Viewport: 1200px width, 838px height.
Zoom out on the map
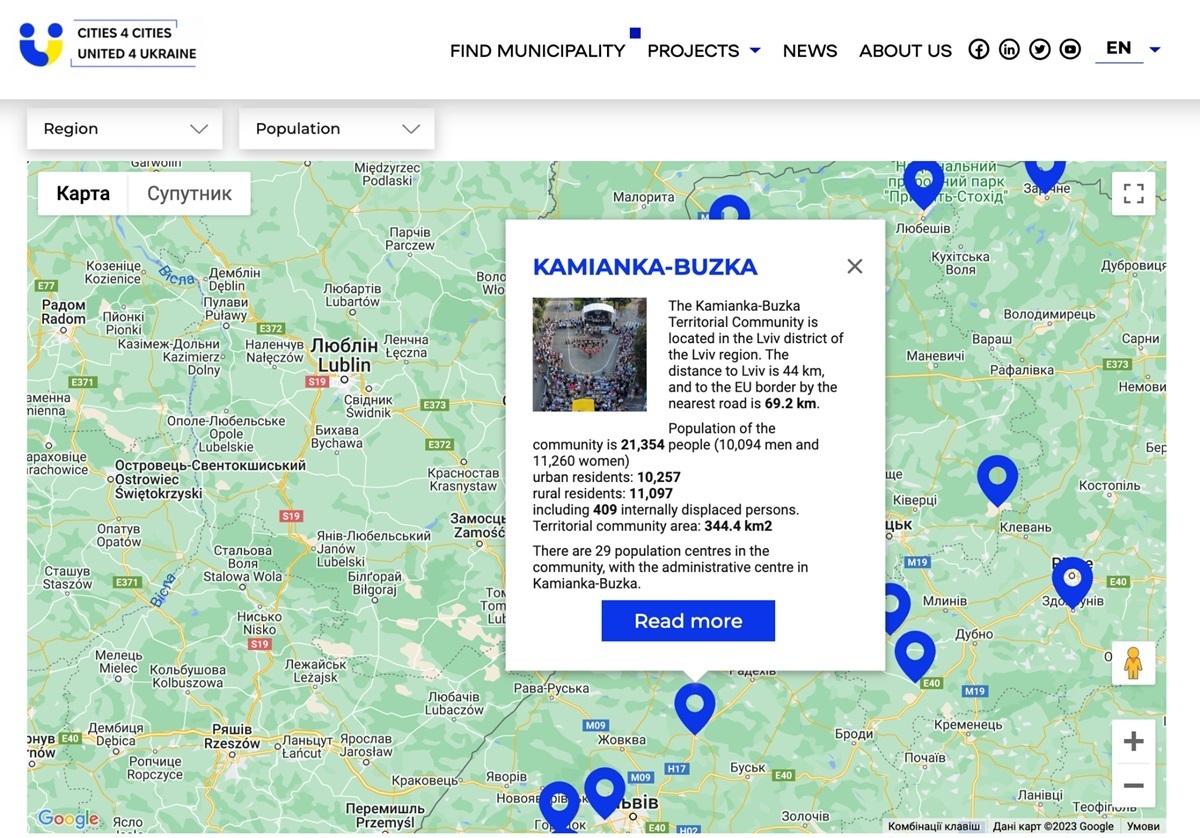coord(1133,785)
